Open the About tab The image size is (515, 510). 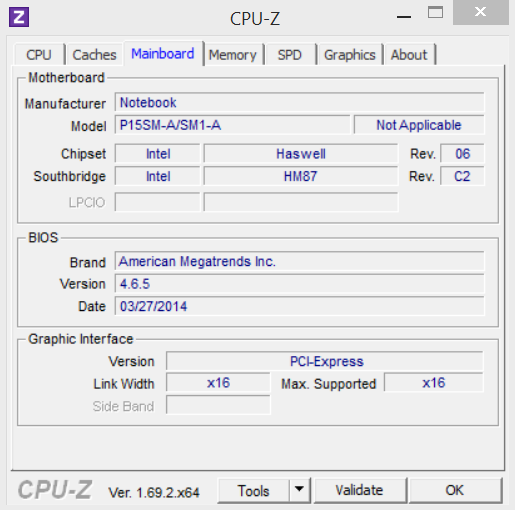(x=409, y=55)
